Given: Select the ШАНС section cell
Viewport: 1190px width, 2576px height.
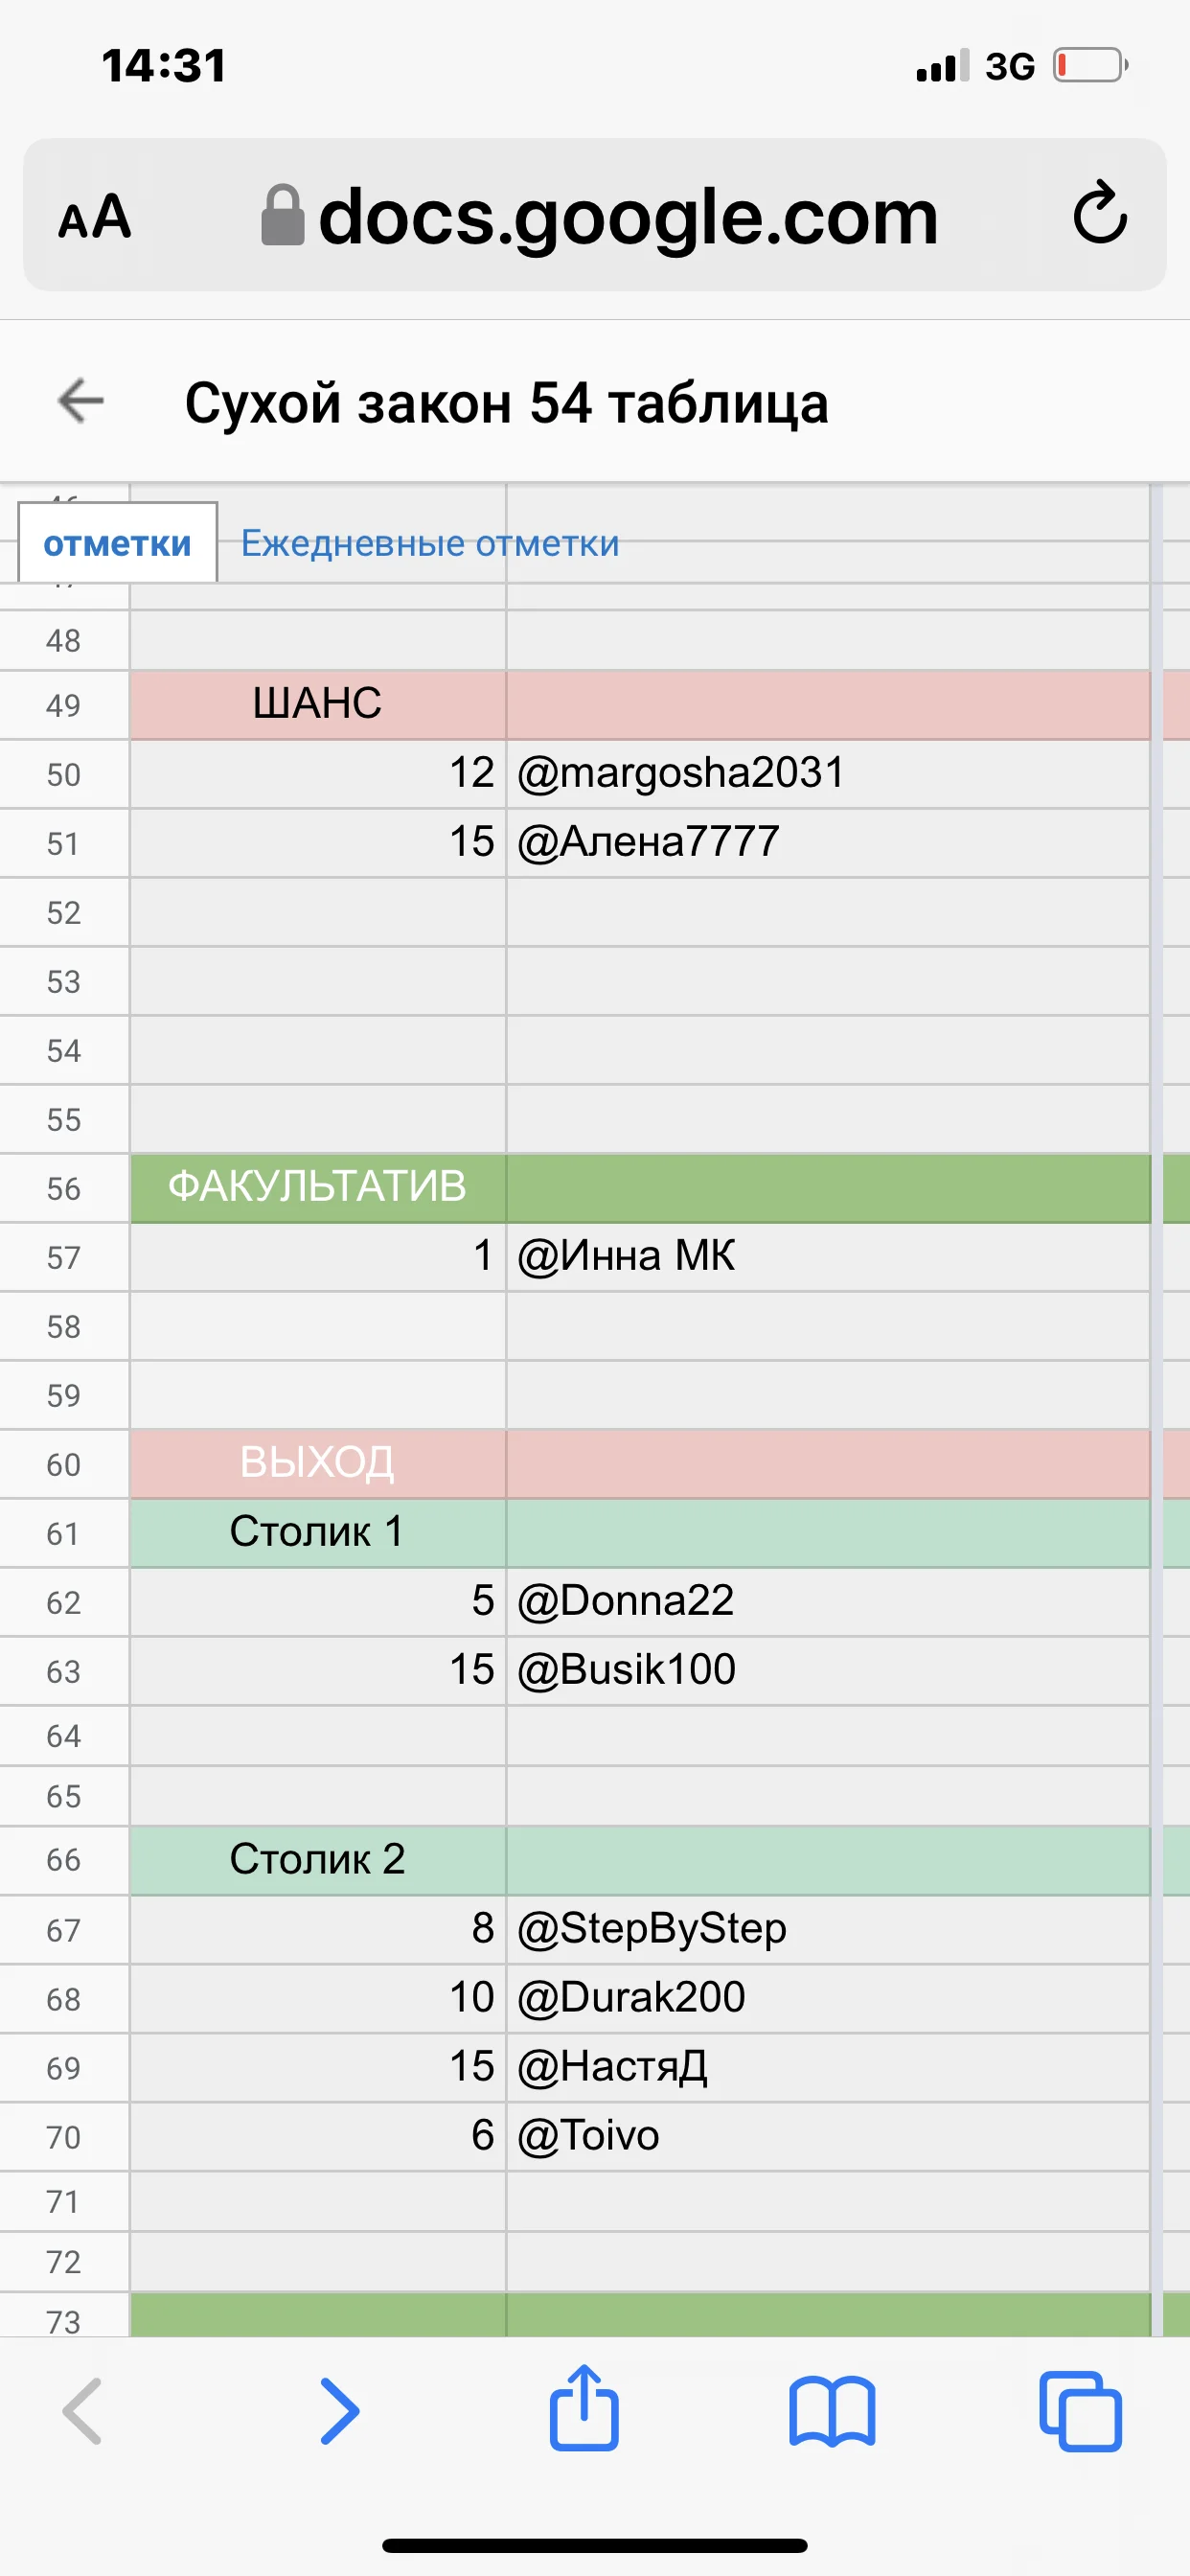Looking at the screenshot, I should (x=317, y=704).
